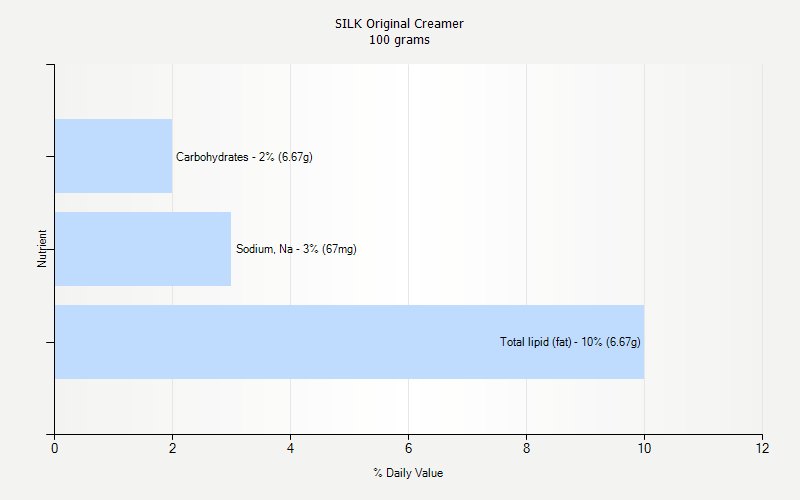This screenshot has height=500, width=800.
Task: Select the 8 tick label on x-axis
Action: pyautogui.click(x=526, y=449)
